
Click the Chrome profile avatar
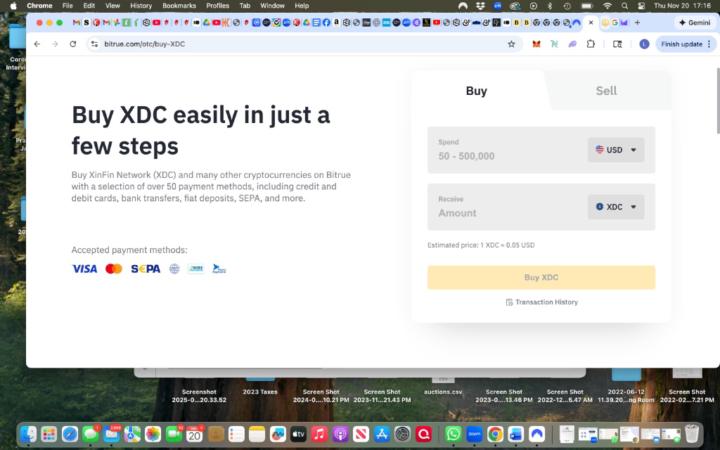[644, 44]
